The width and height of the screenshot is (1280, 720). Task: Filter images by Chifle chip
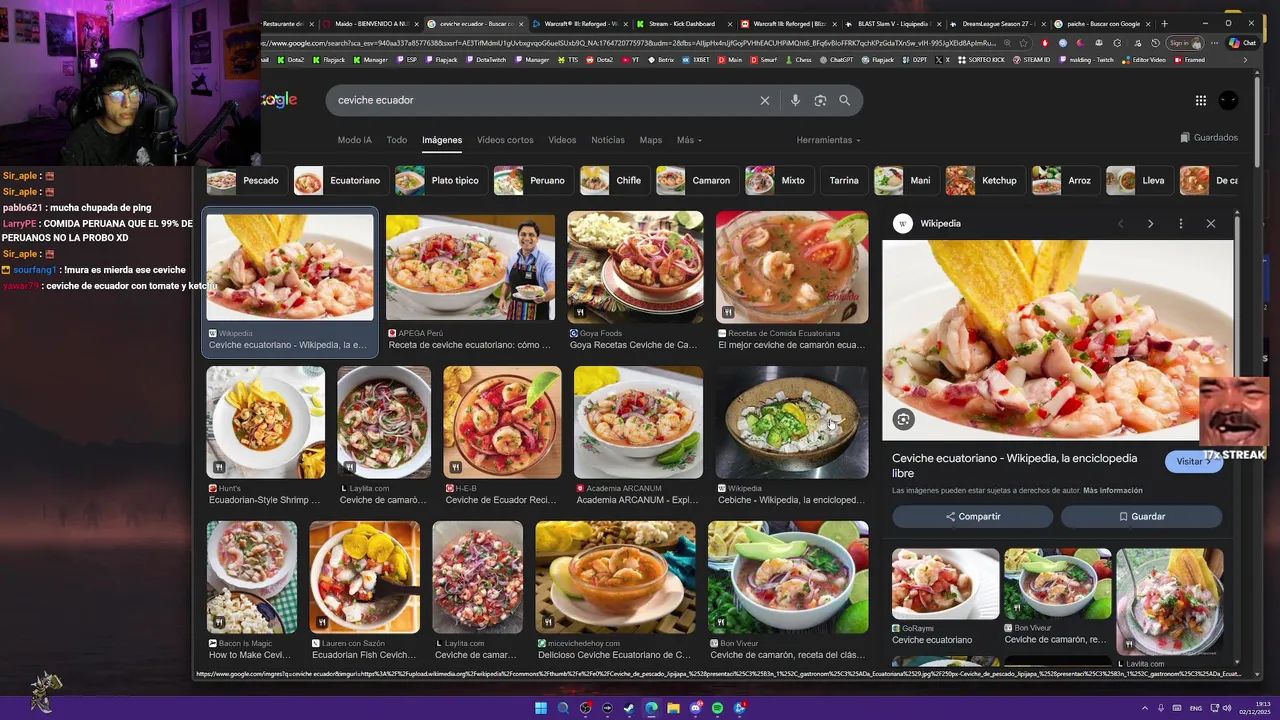(613, 181)
